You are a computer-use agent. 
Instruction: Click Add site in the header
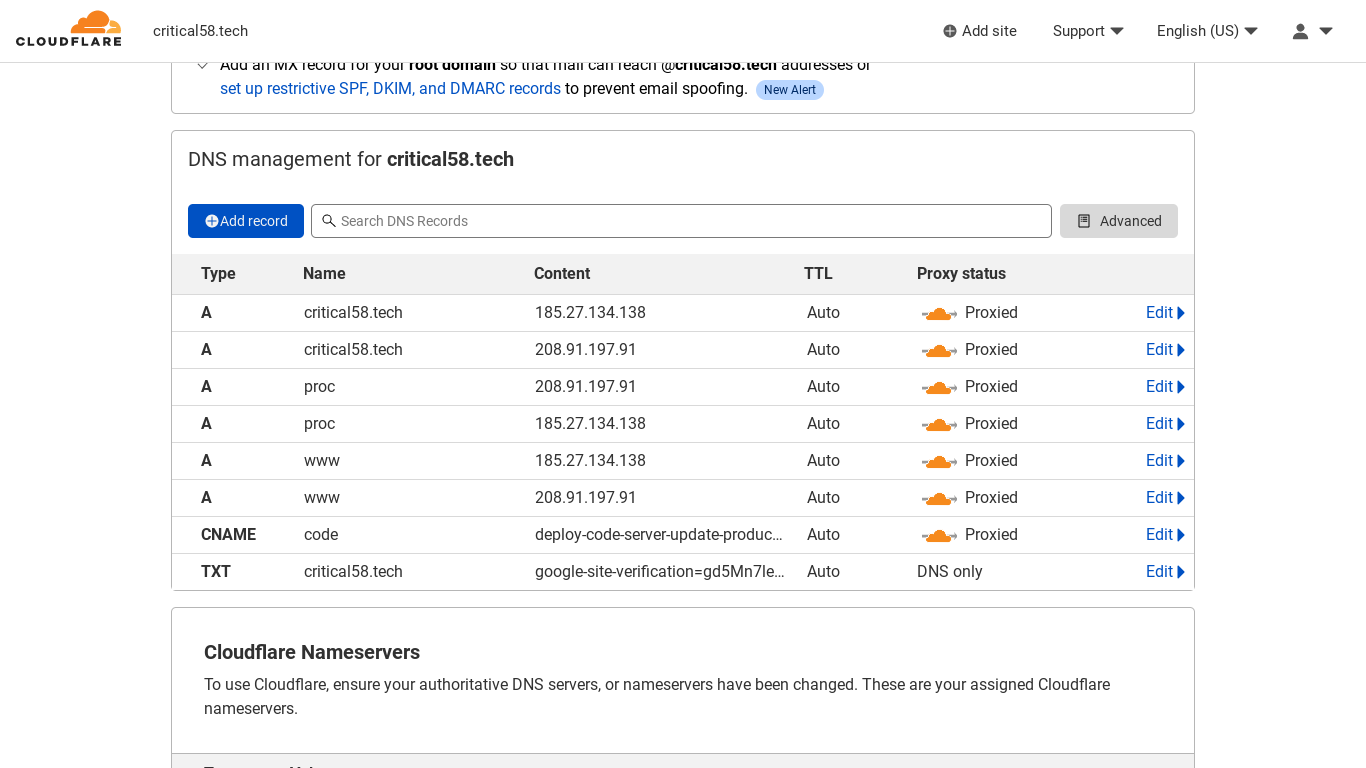(x=980, y=31)
